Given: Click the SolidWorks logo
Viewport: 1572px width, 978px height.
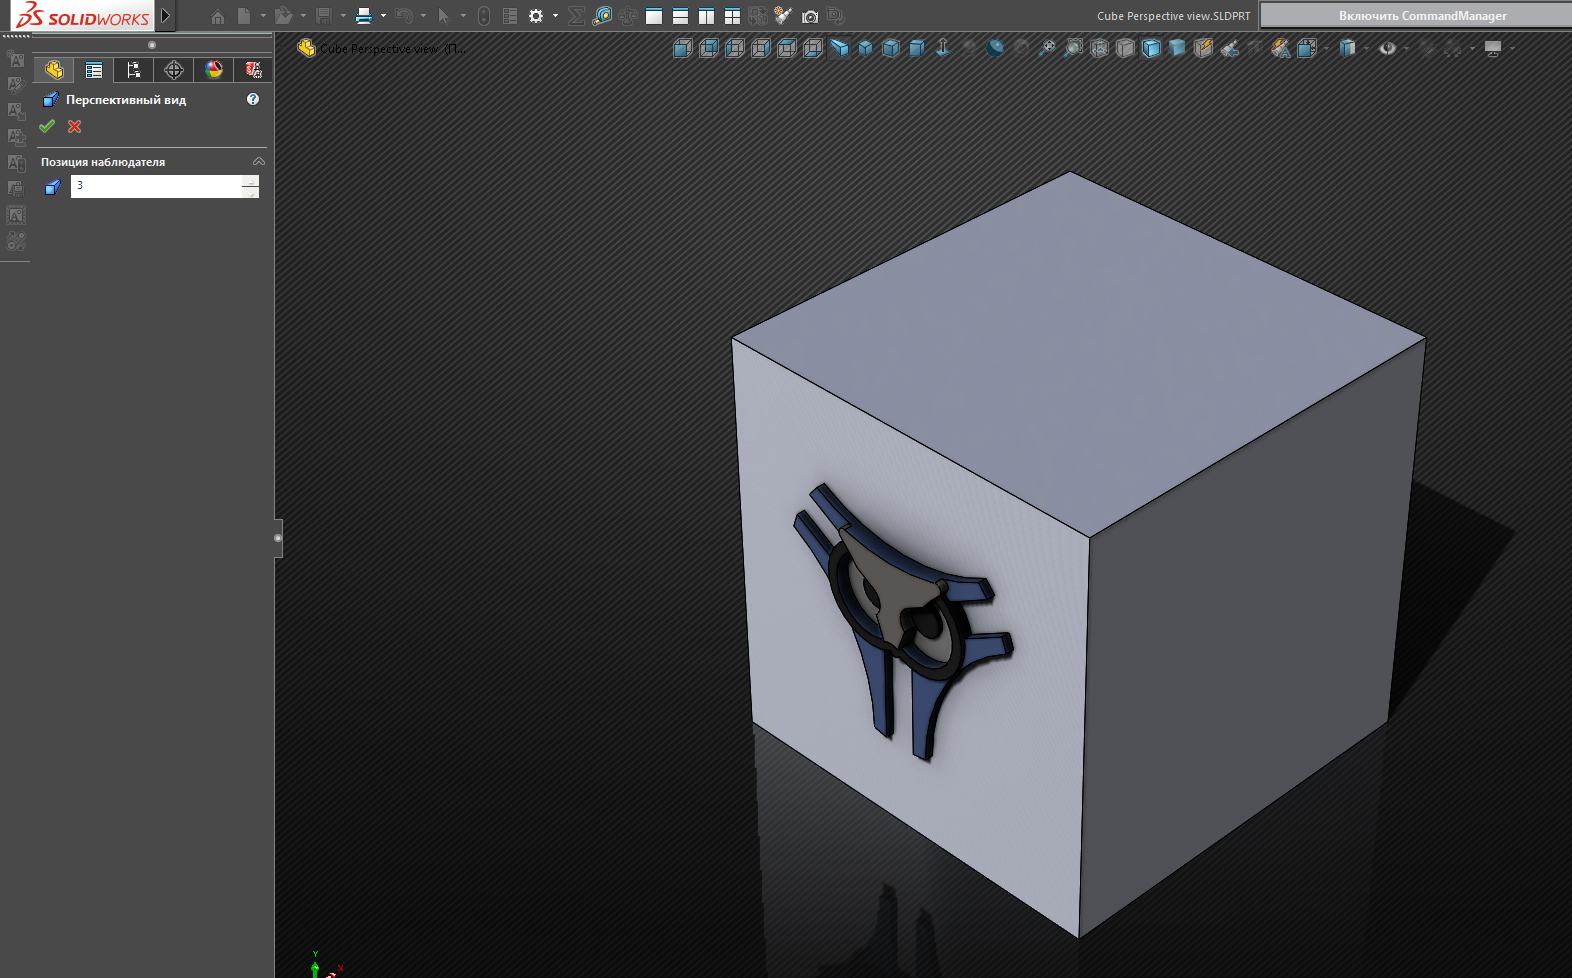Looking at the screenshot, I should pyautogui.click(x=82, y=16).
